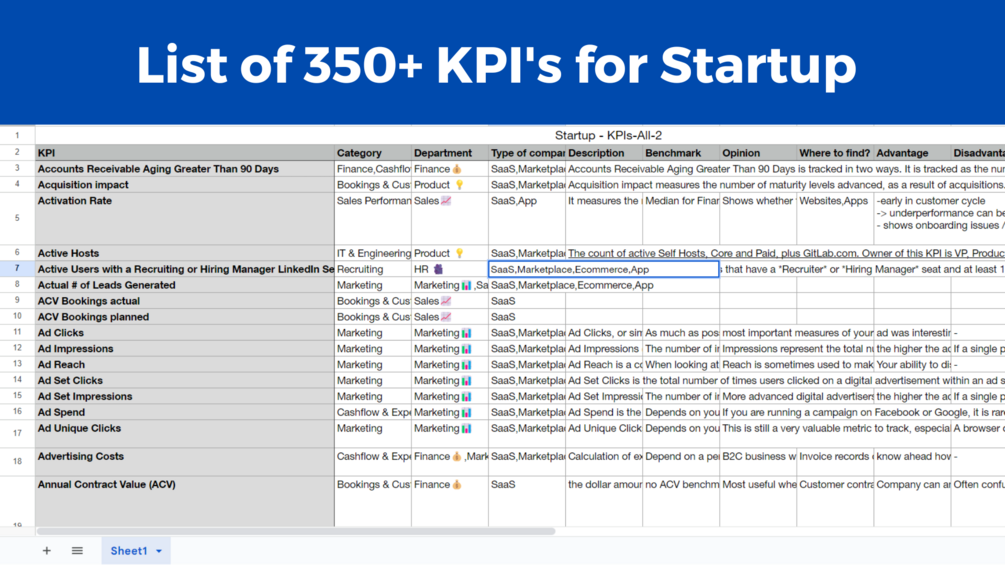This screenshot has width=1005, height=565.
Task: Open the all sheets list icon
Action: [78, 550]
